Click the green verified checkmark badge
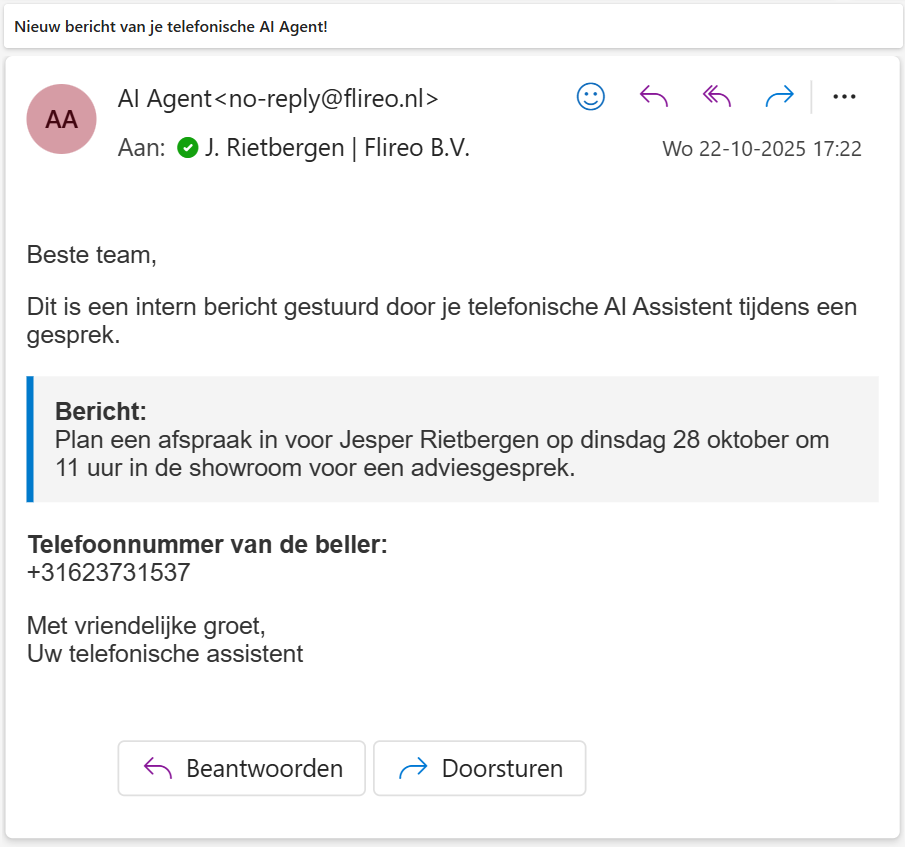The image size is (905, 847). coord(188,147)
